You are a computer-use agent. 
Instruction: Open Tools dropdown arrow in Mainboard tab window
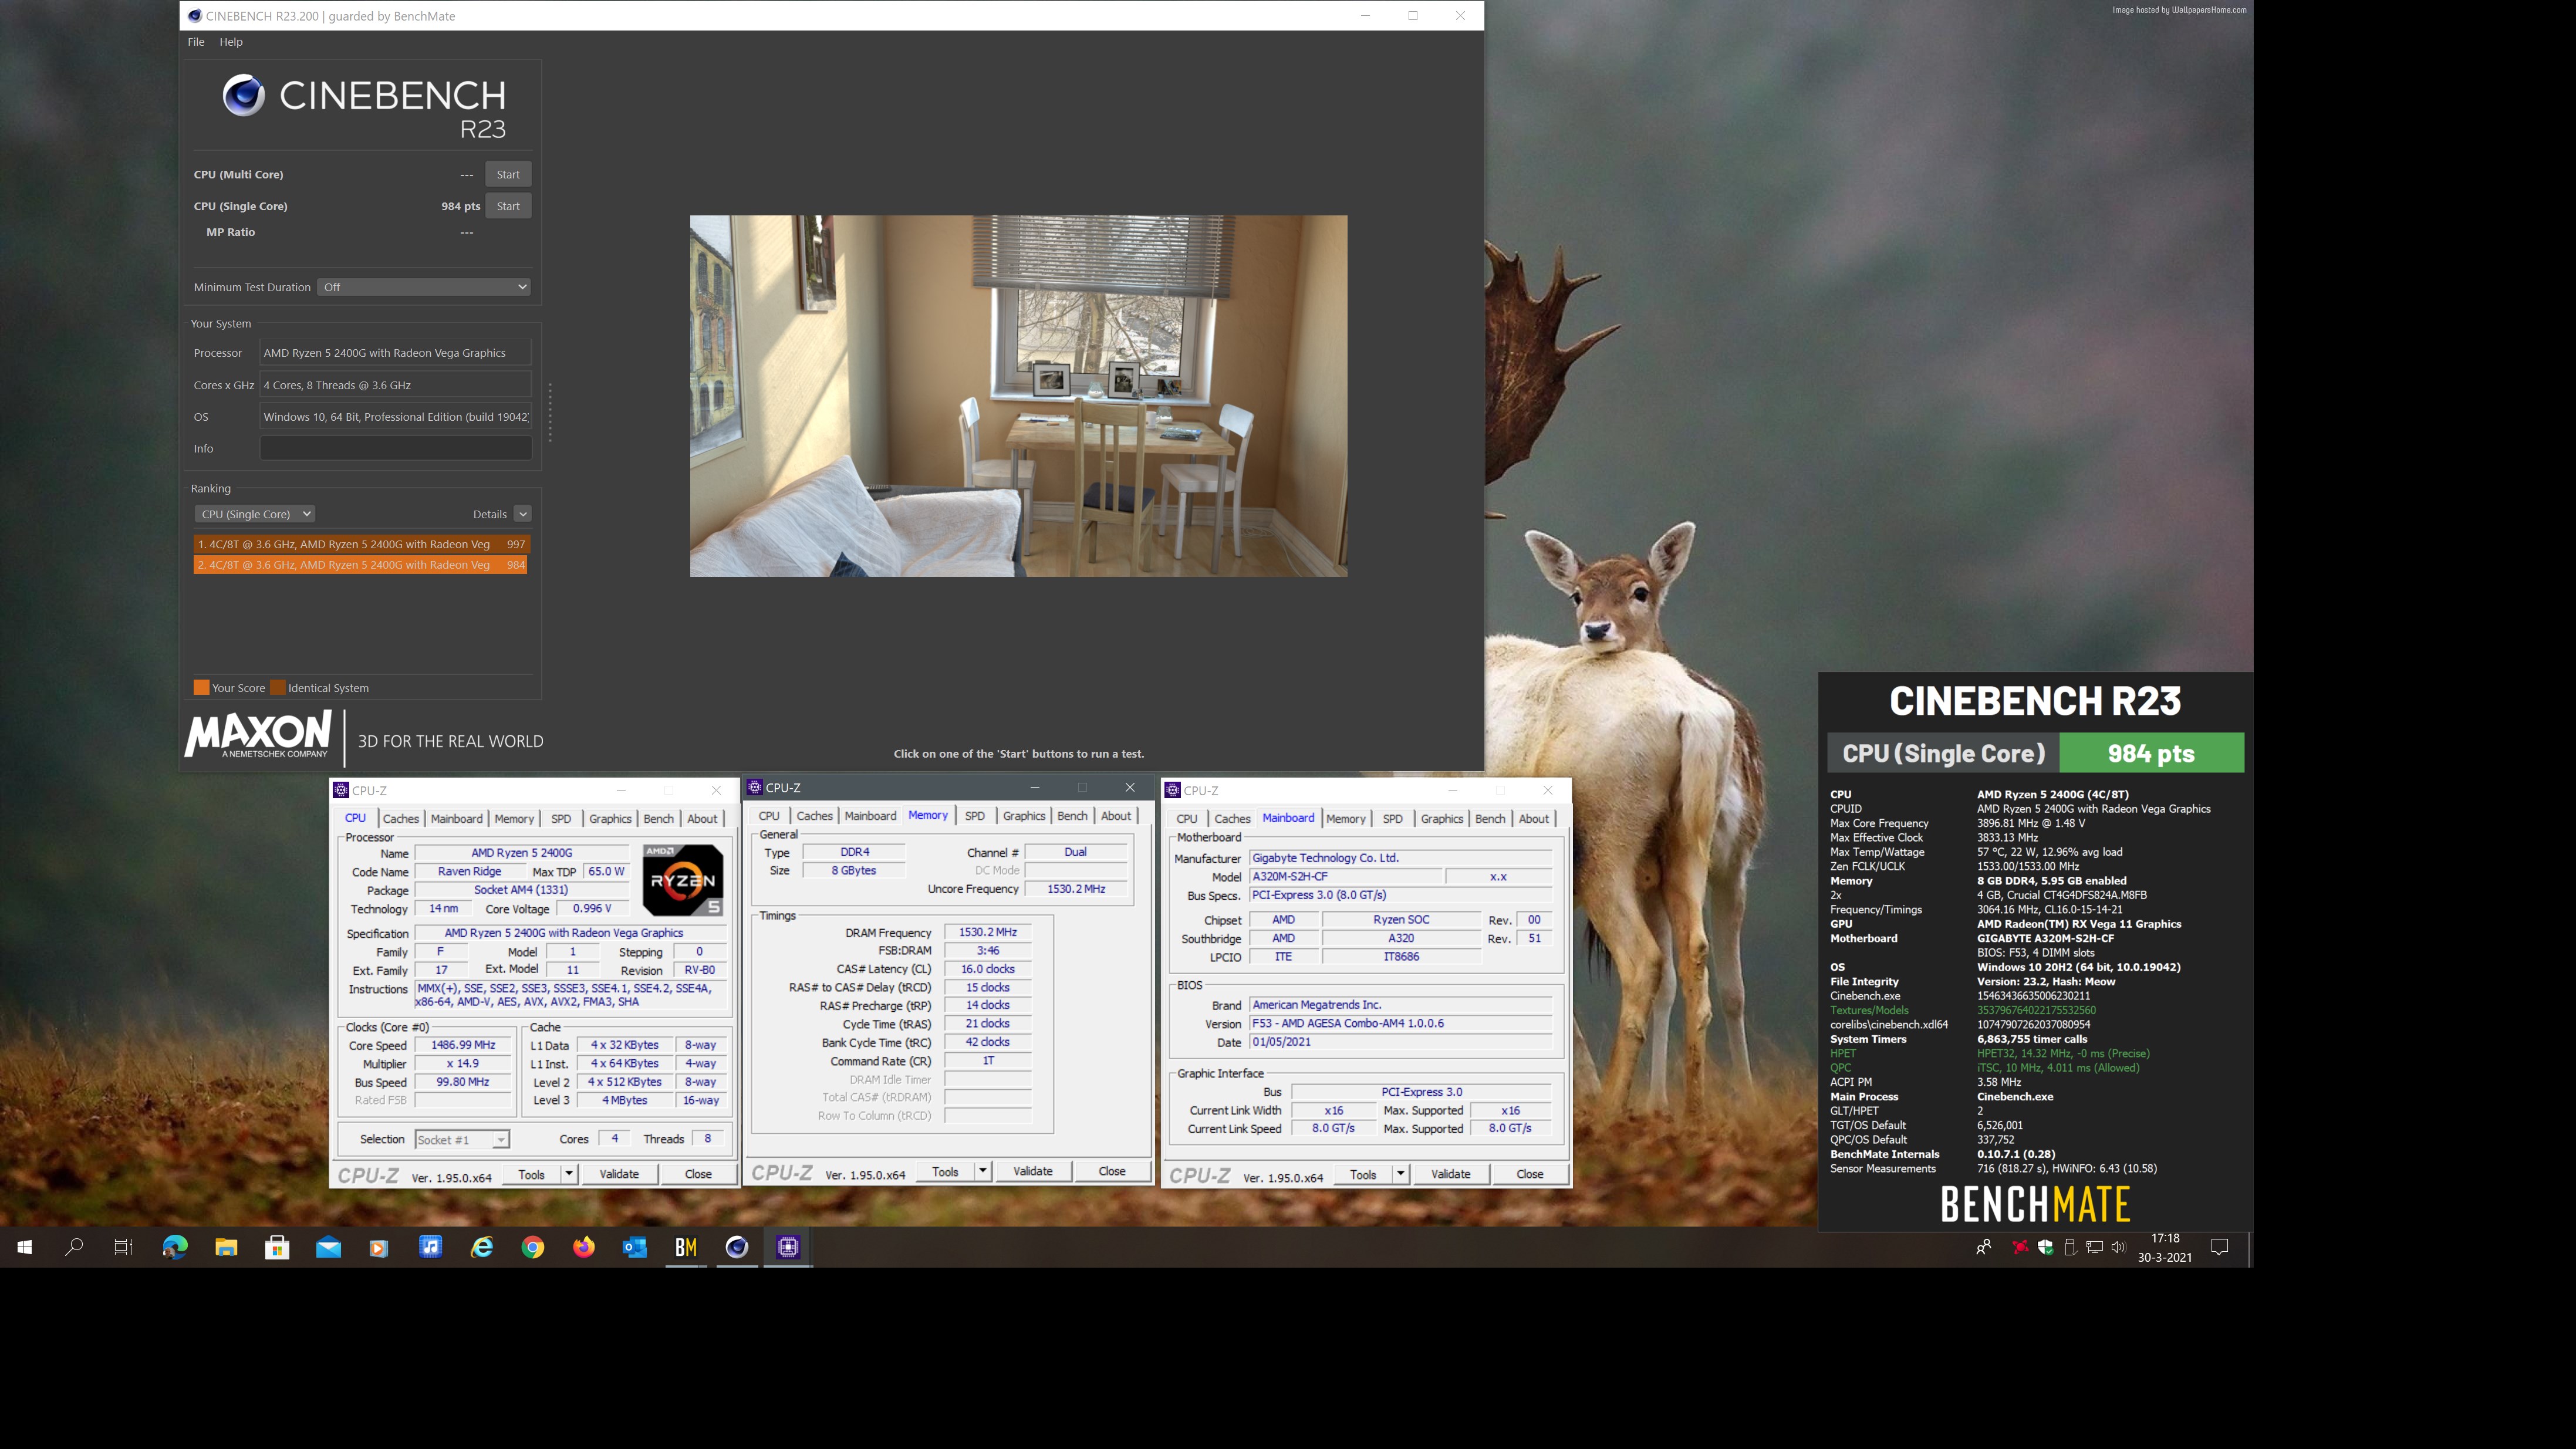click(1400, 1174)
